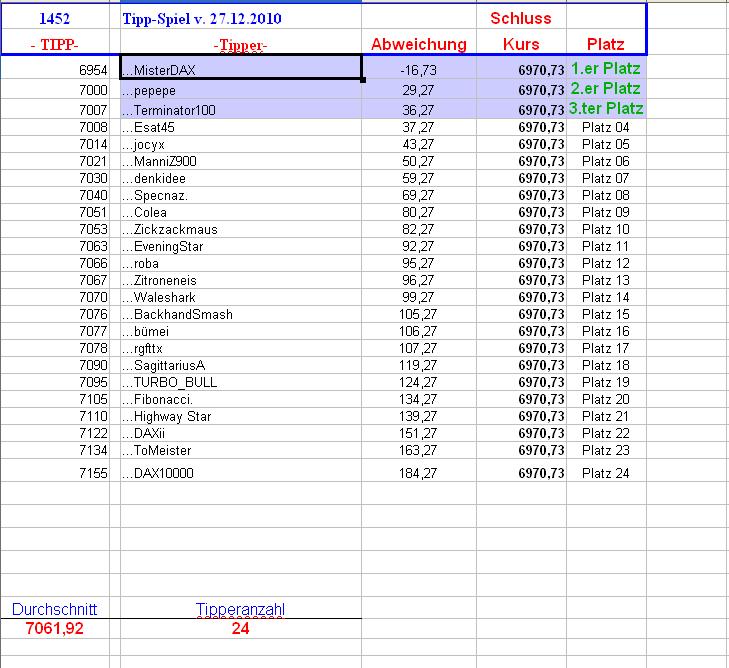Click the average value 7061,92
This screenshot has width=729, height=668.
click(x=55, y=628)
